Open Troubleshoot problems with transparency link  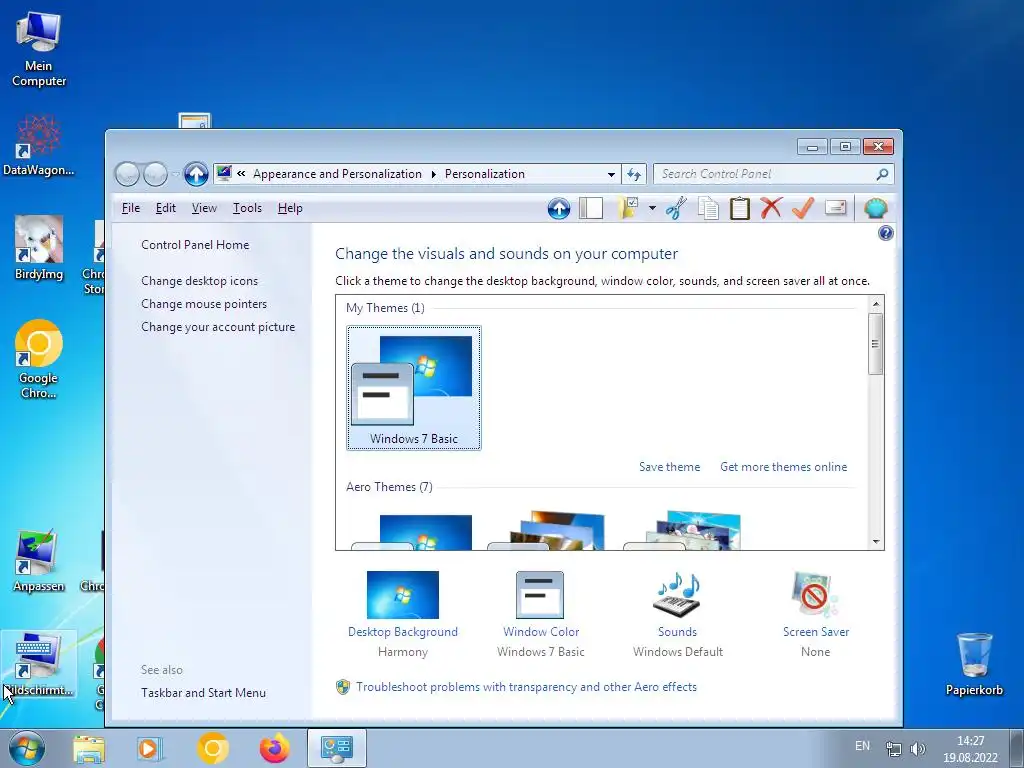(x=526, y=687)
